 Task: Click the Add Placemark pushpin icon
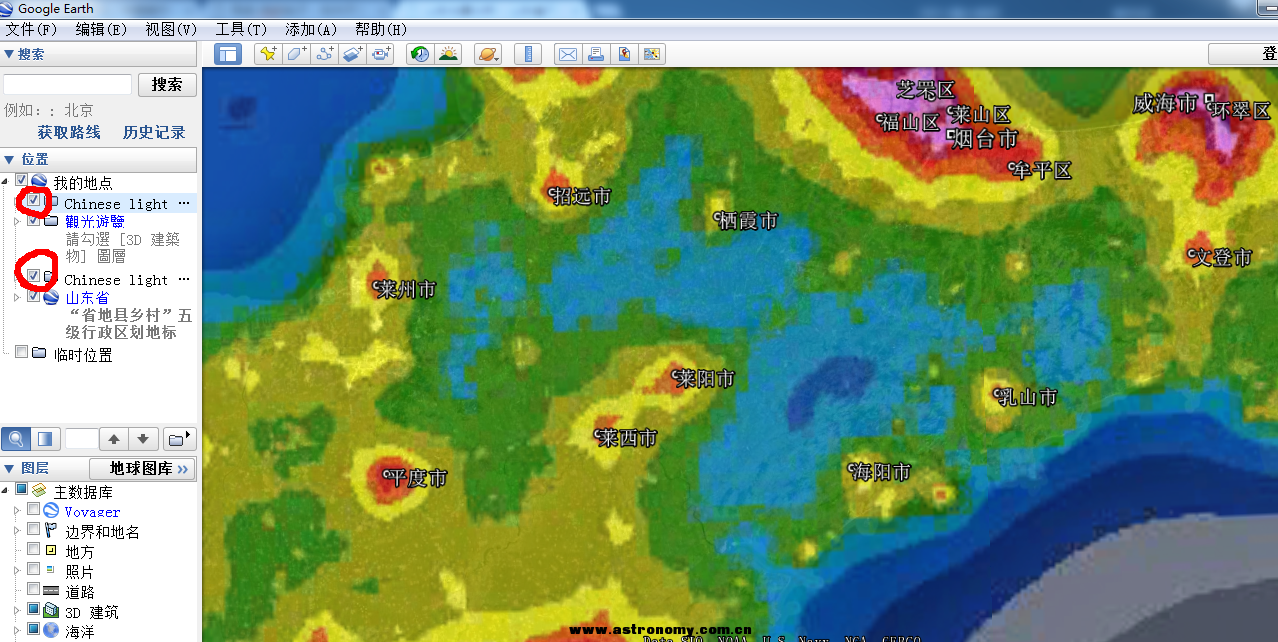coord(267,54)
